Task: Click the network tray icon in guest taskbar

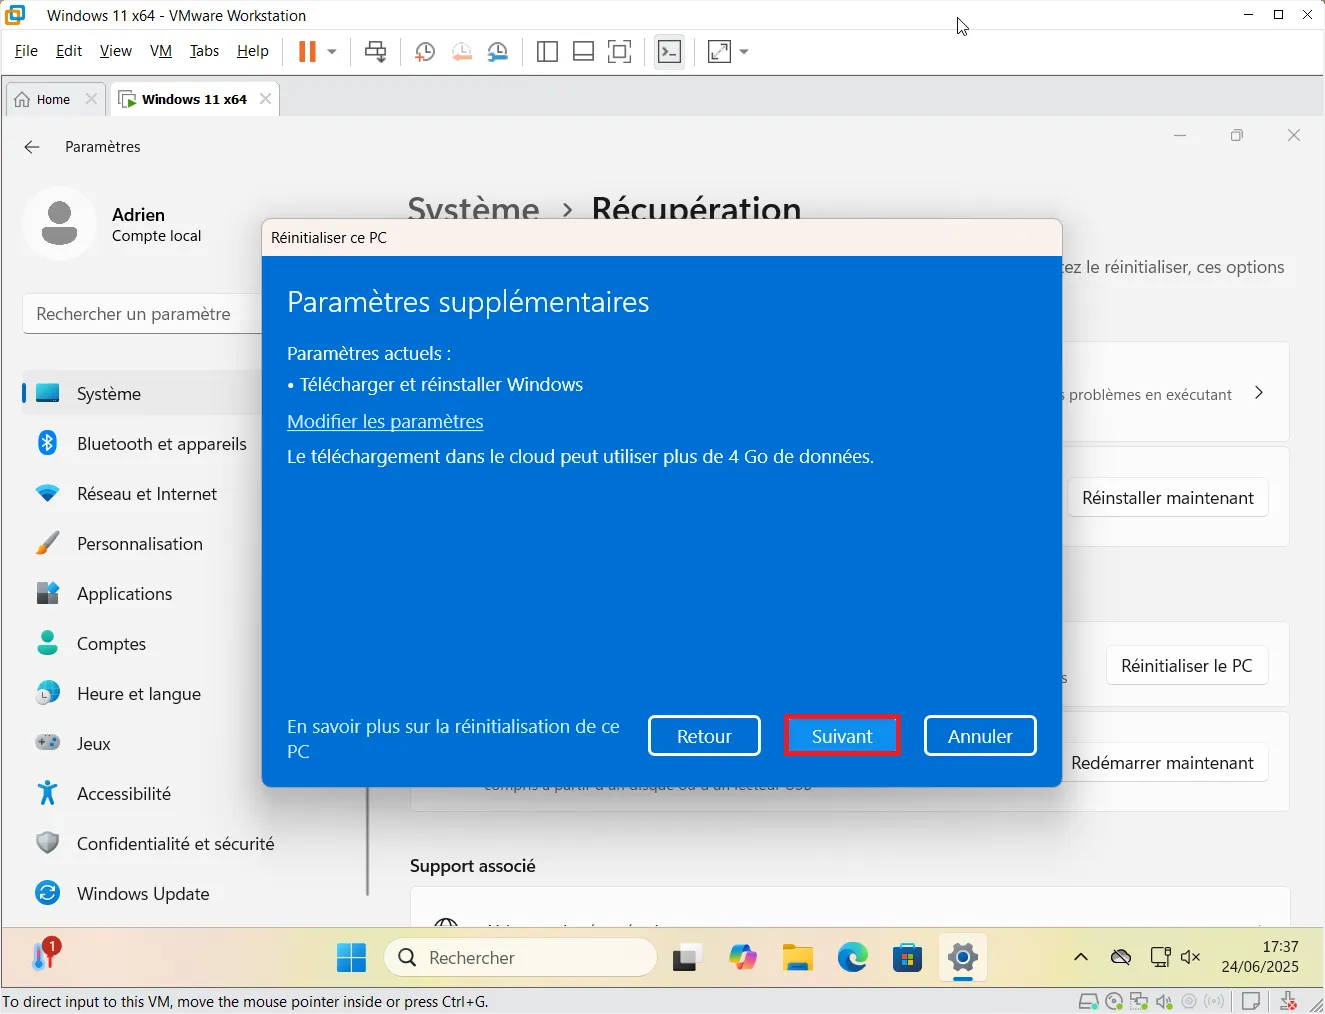Action: click(1160, 957)
